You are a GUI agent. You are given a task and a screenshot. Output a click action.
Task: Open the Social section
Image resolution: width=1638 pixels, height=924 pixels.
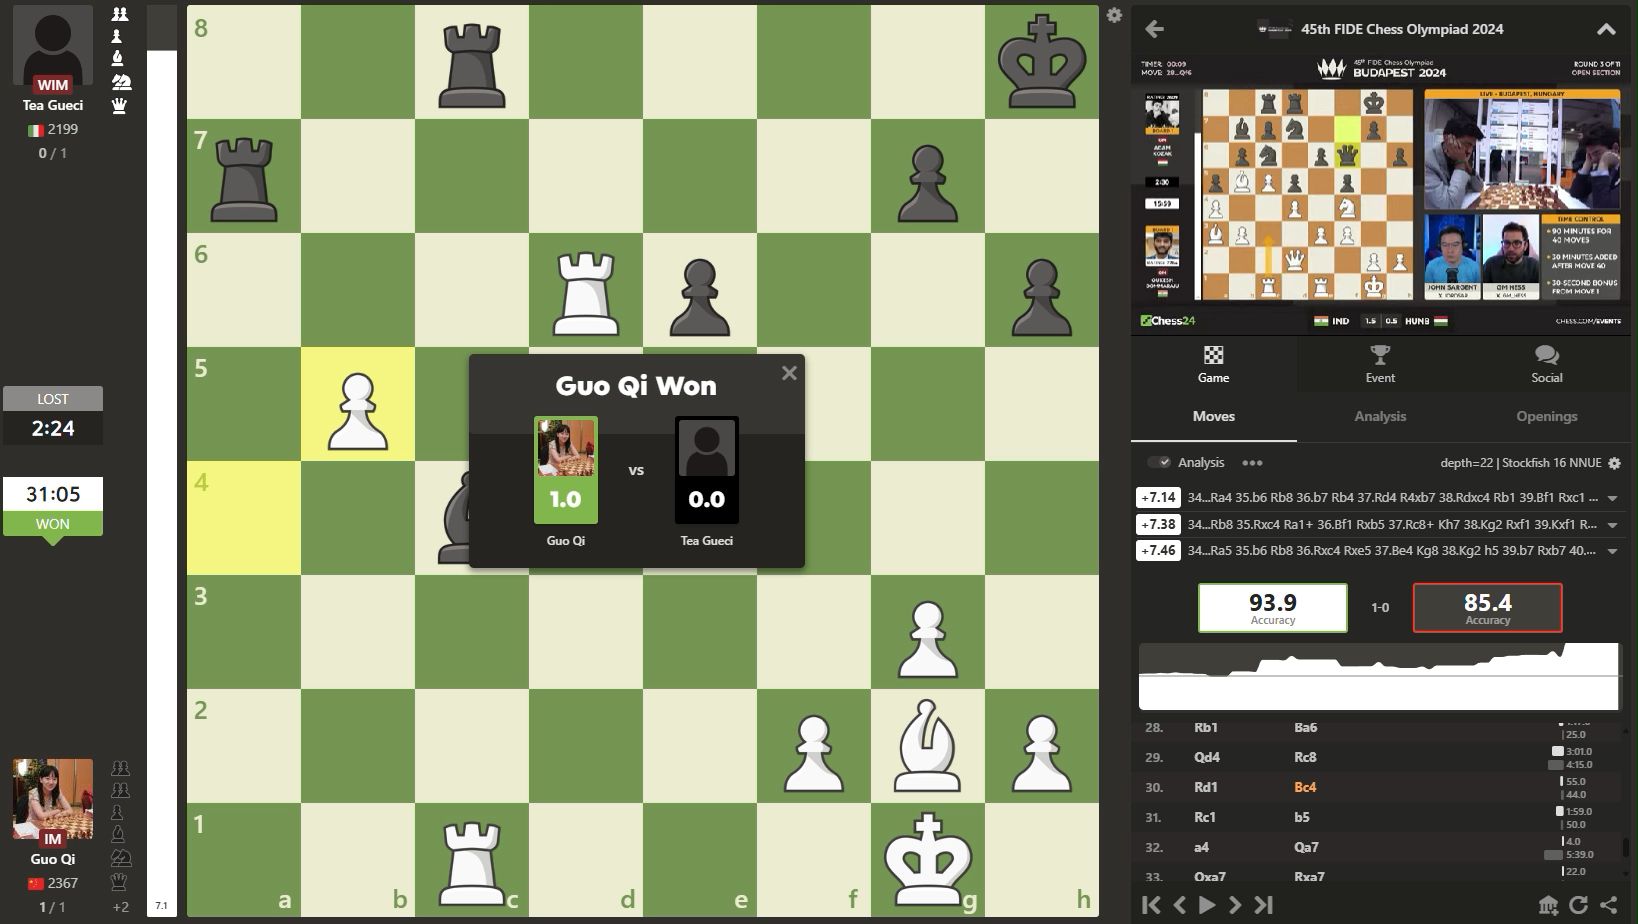(1546, 365)
